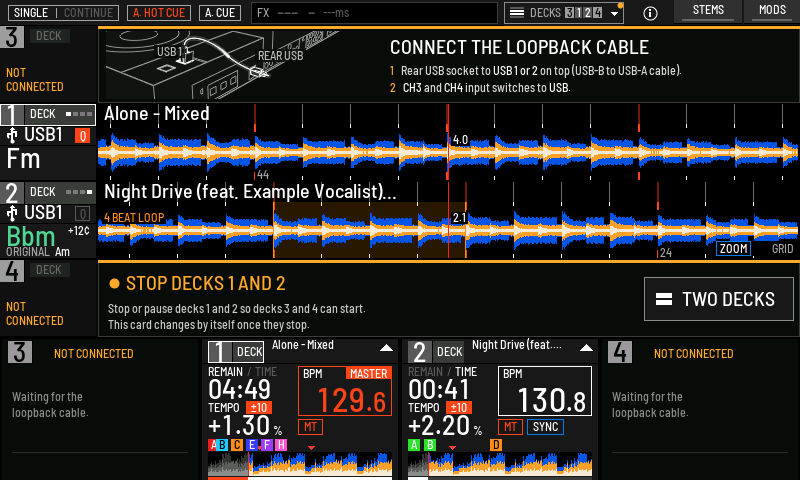Jump to hot cue C on deck 1
The width and height of the screenshot is (800, 480).
(237, 445)
